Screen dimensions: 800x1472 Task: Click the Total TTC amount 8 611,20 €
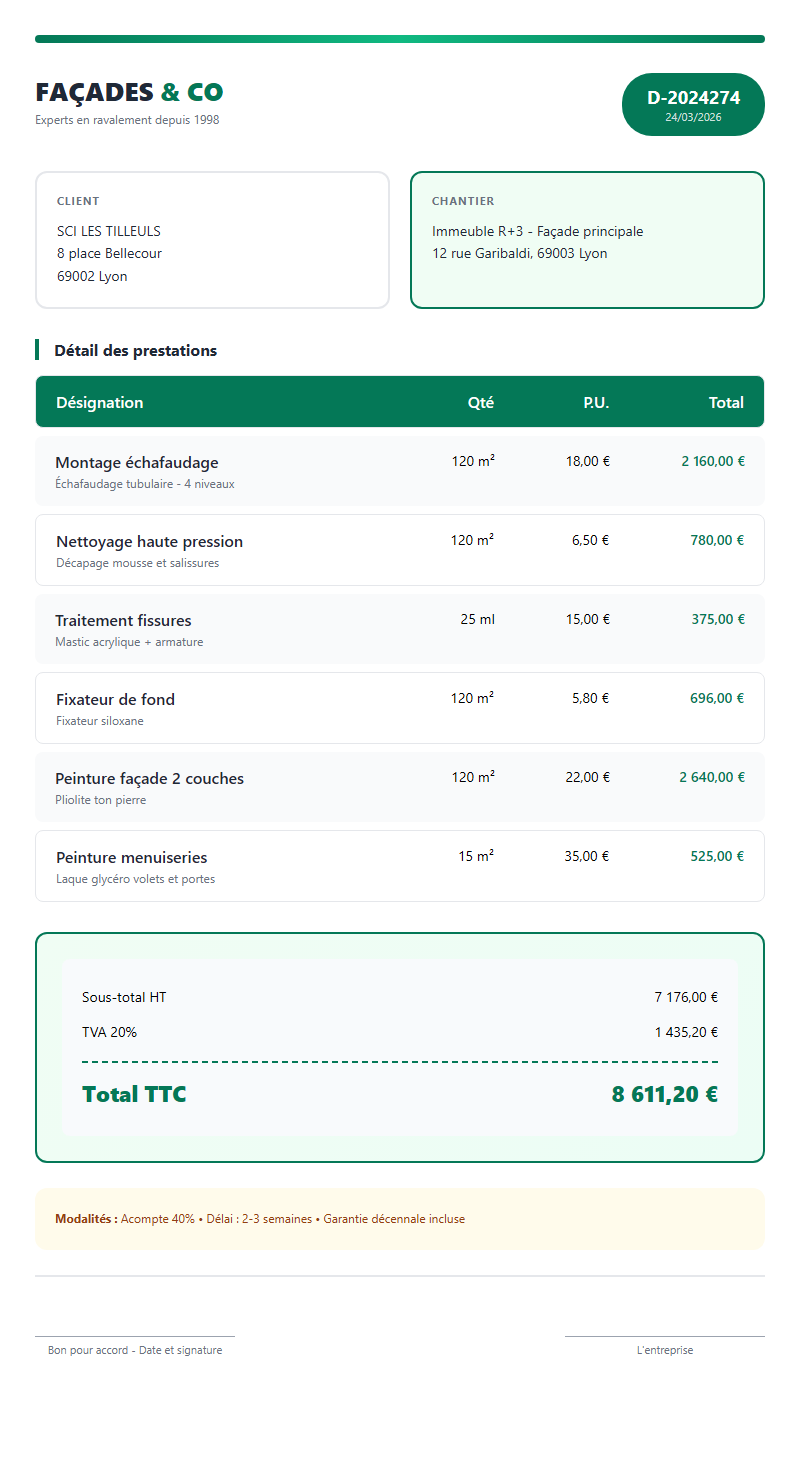point(664,1094)
